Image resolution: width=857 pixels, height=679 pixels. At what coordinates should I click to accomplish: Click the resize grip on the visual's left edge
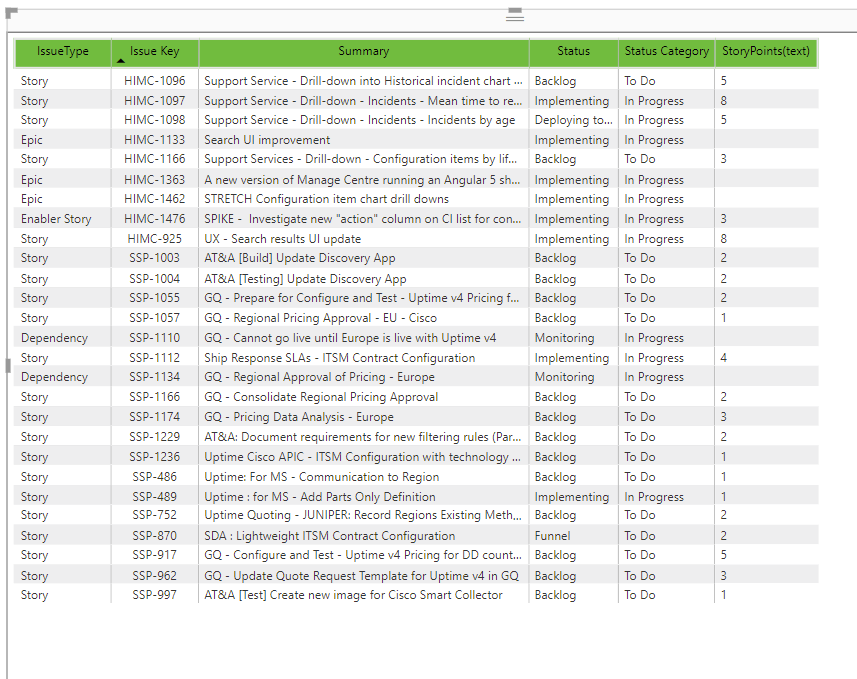click(x=8, y=365)
